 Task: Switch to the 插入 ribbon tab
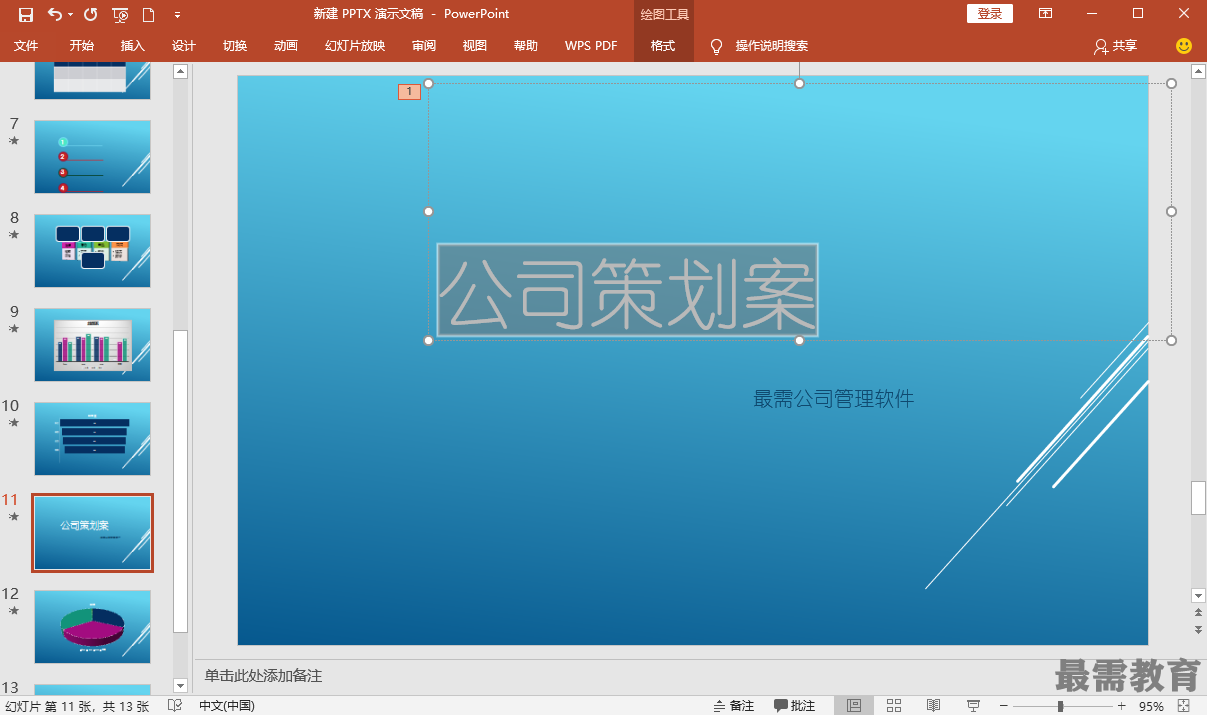(133, 46)
